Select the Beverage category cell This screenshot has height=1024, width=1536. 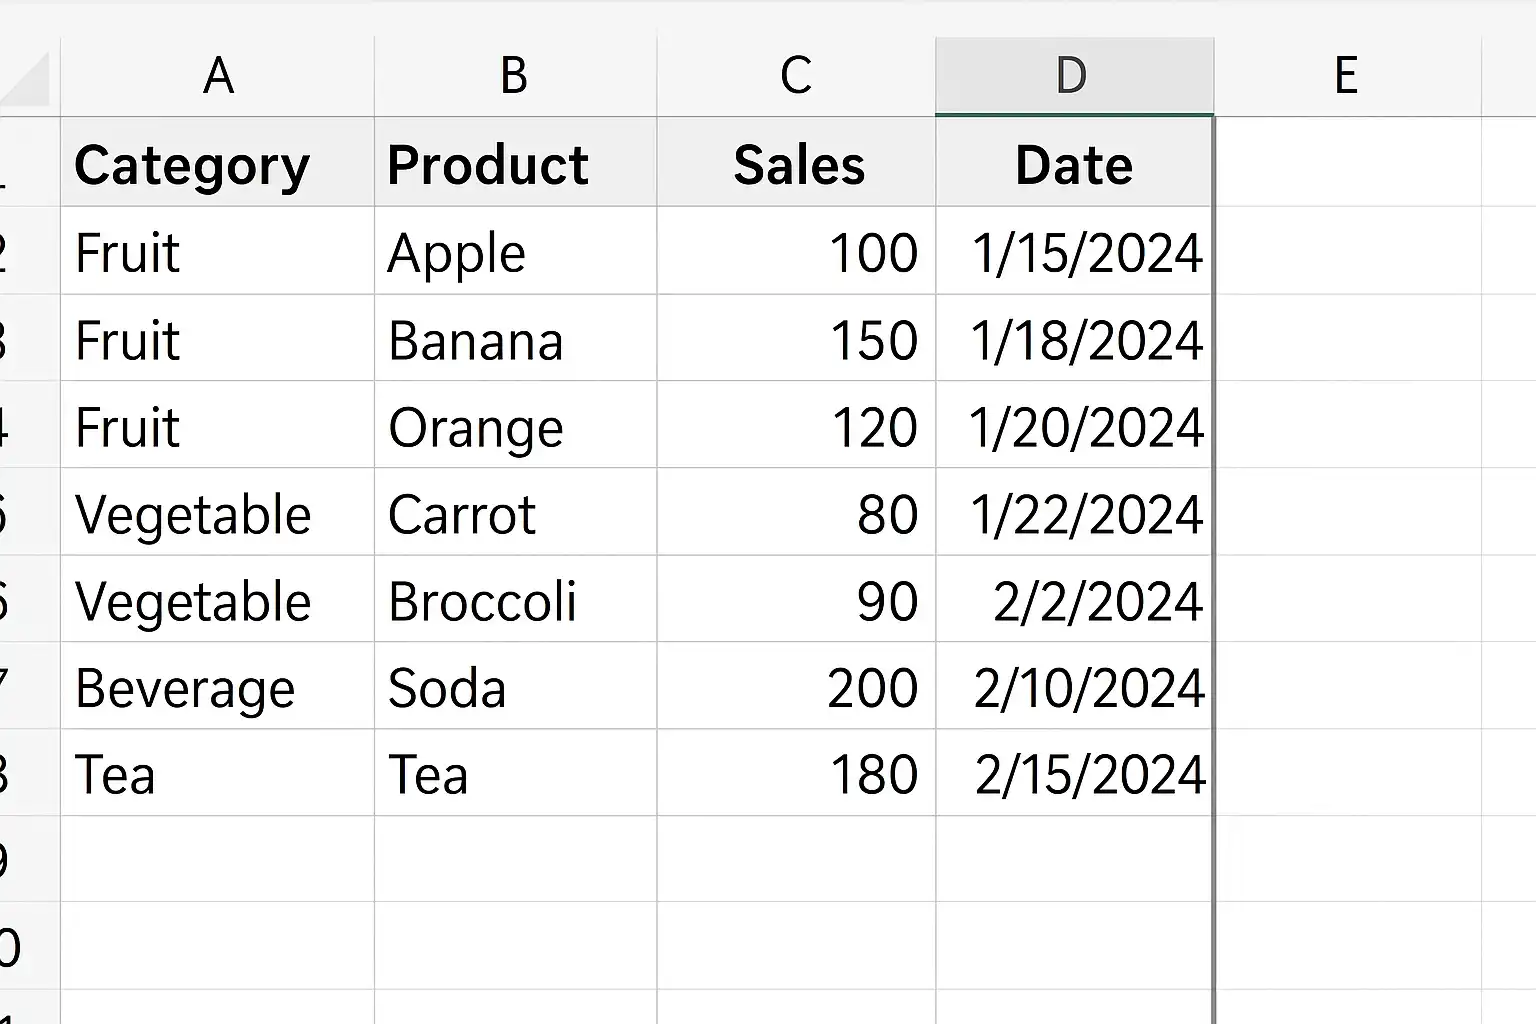pos(218,686)
